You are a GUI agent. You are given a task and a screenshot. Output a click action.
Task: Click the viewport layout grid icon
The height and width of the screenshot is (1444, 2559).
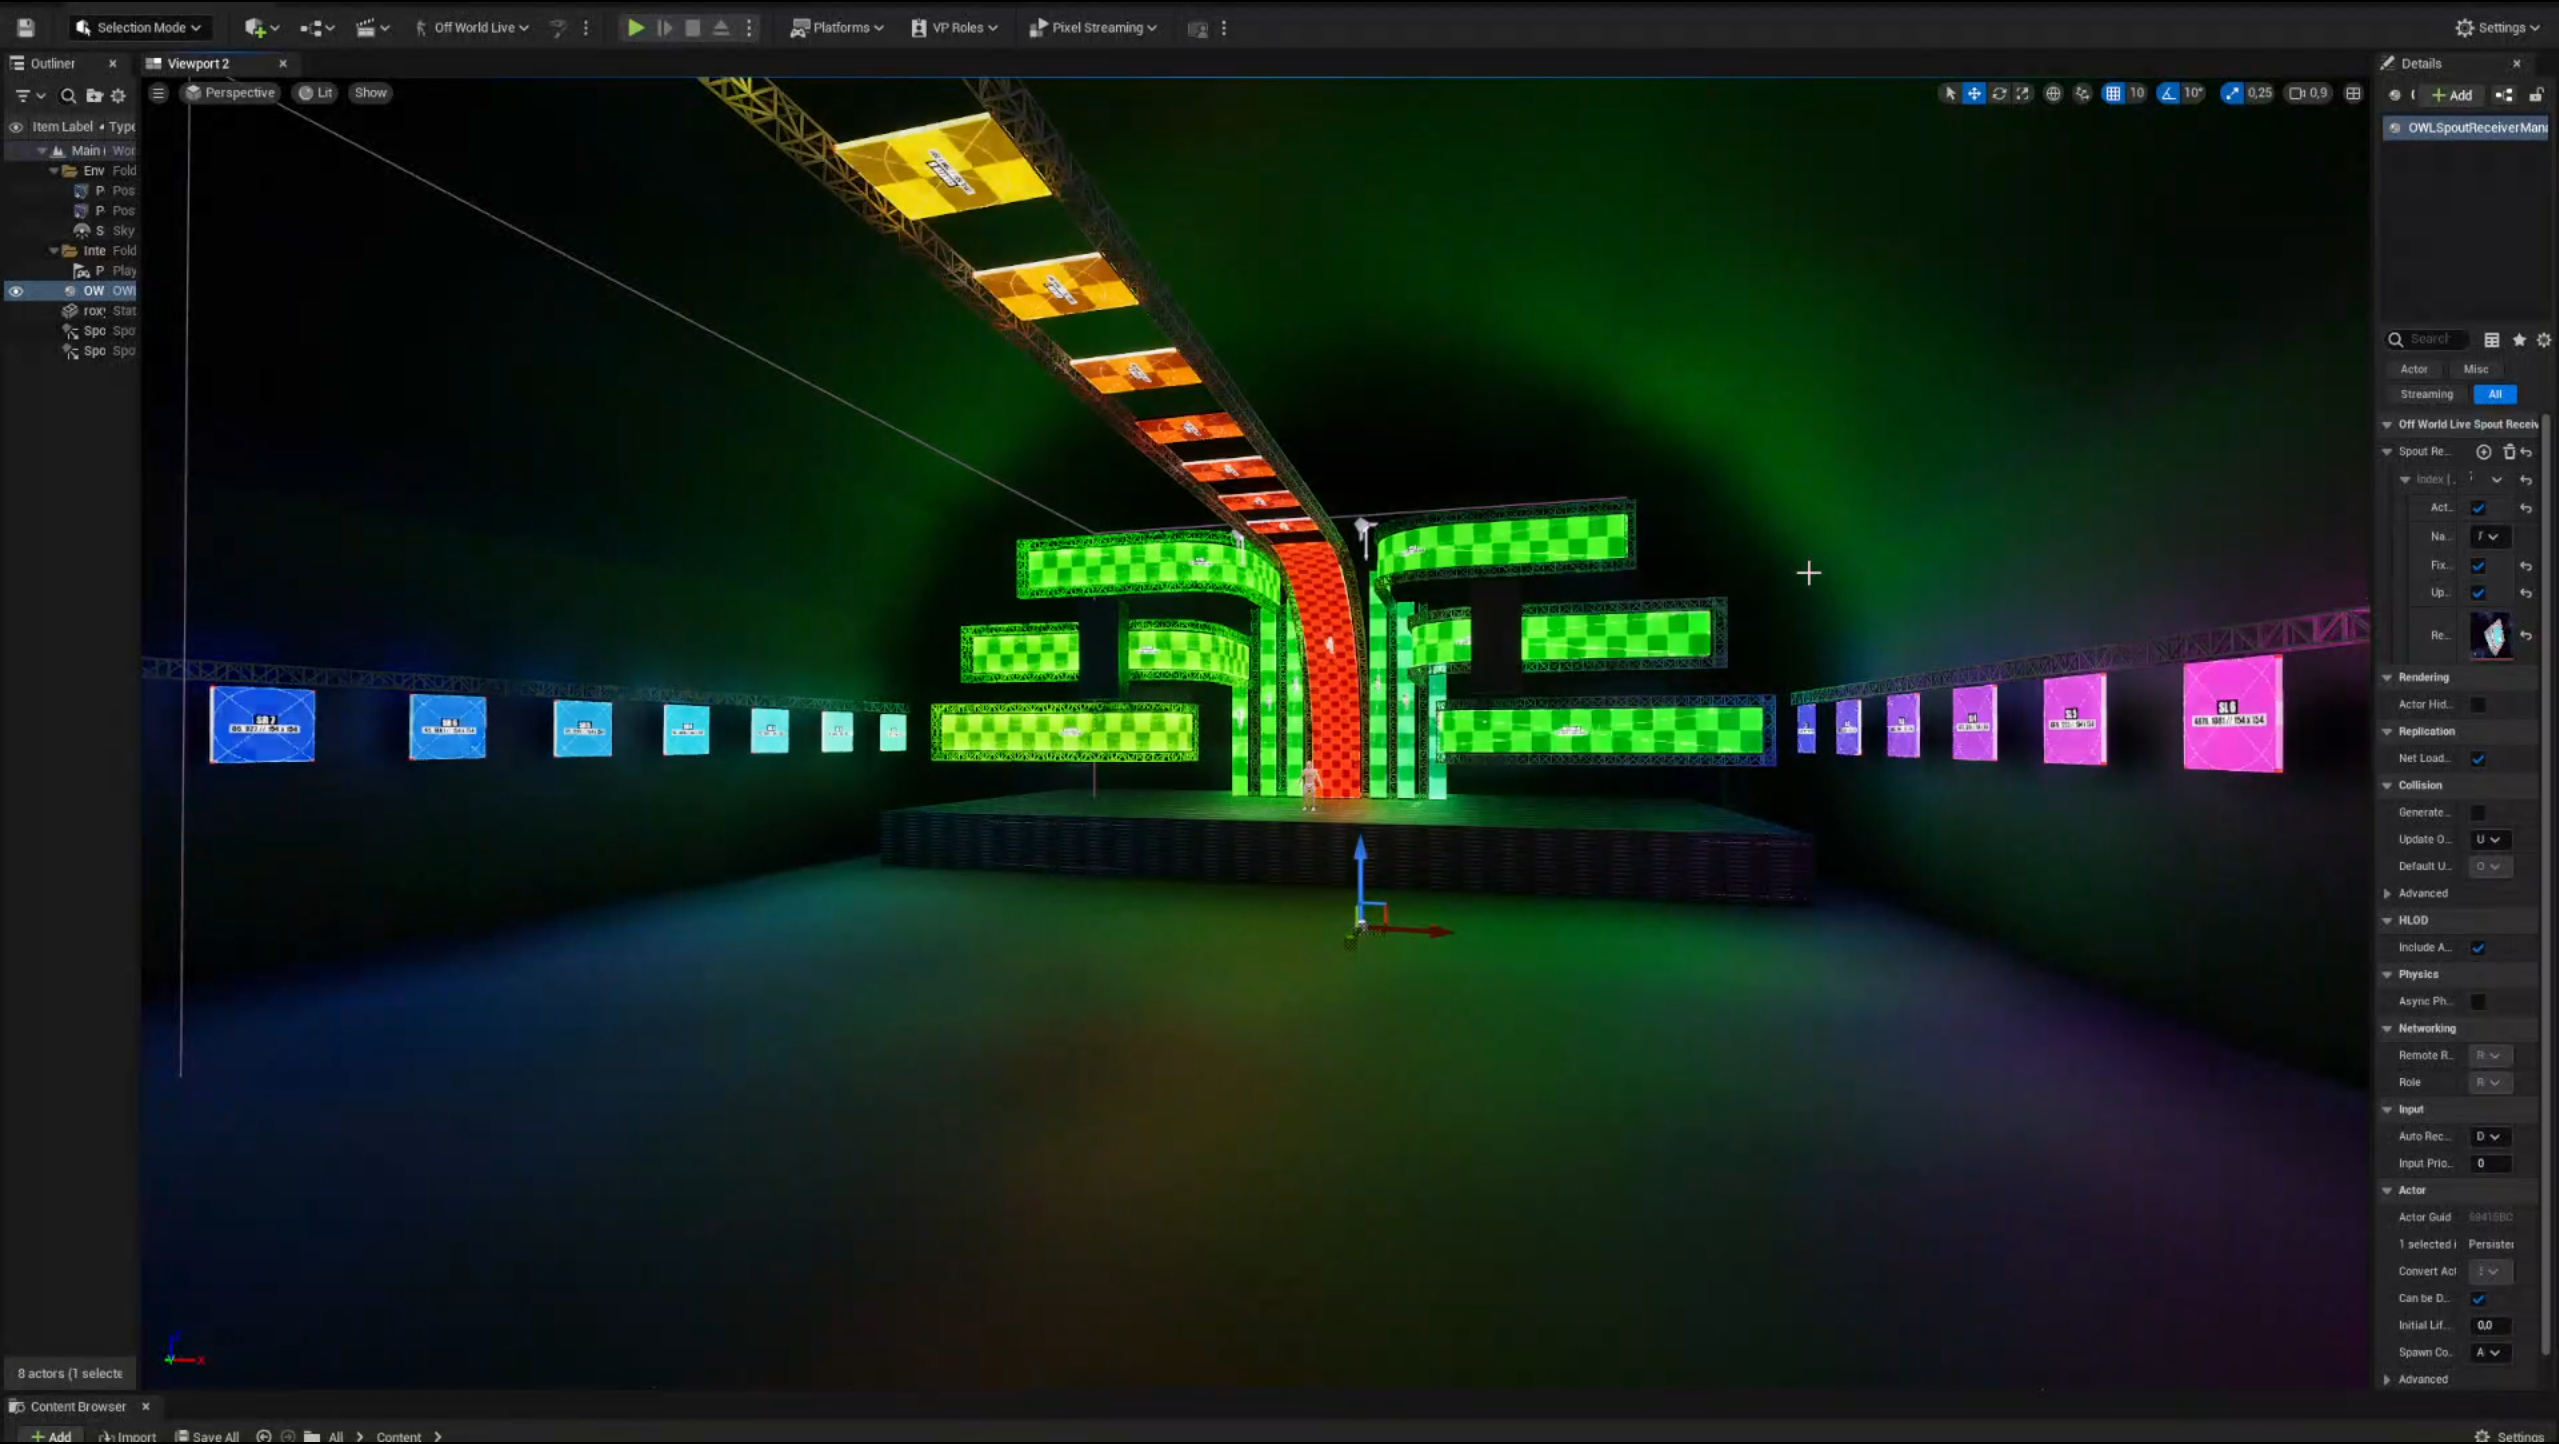[2354, 93]
